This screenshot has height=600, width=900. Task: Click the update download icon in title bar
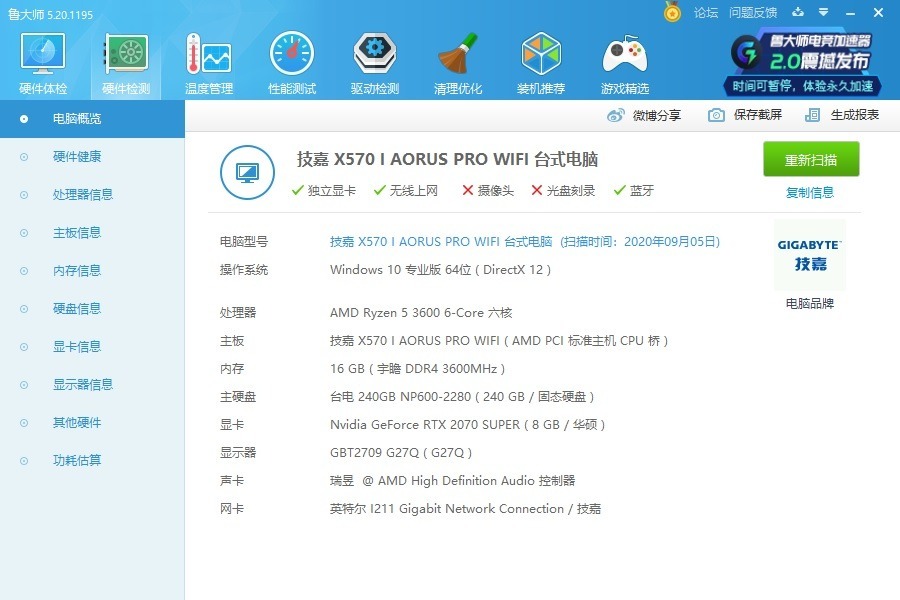[x=797, y=13]
